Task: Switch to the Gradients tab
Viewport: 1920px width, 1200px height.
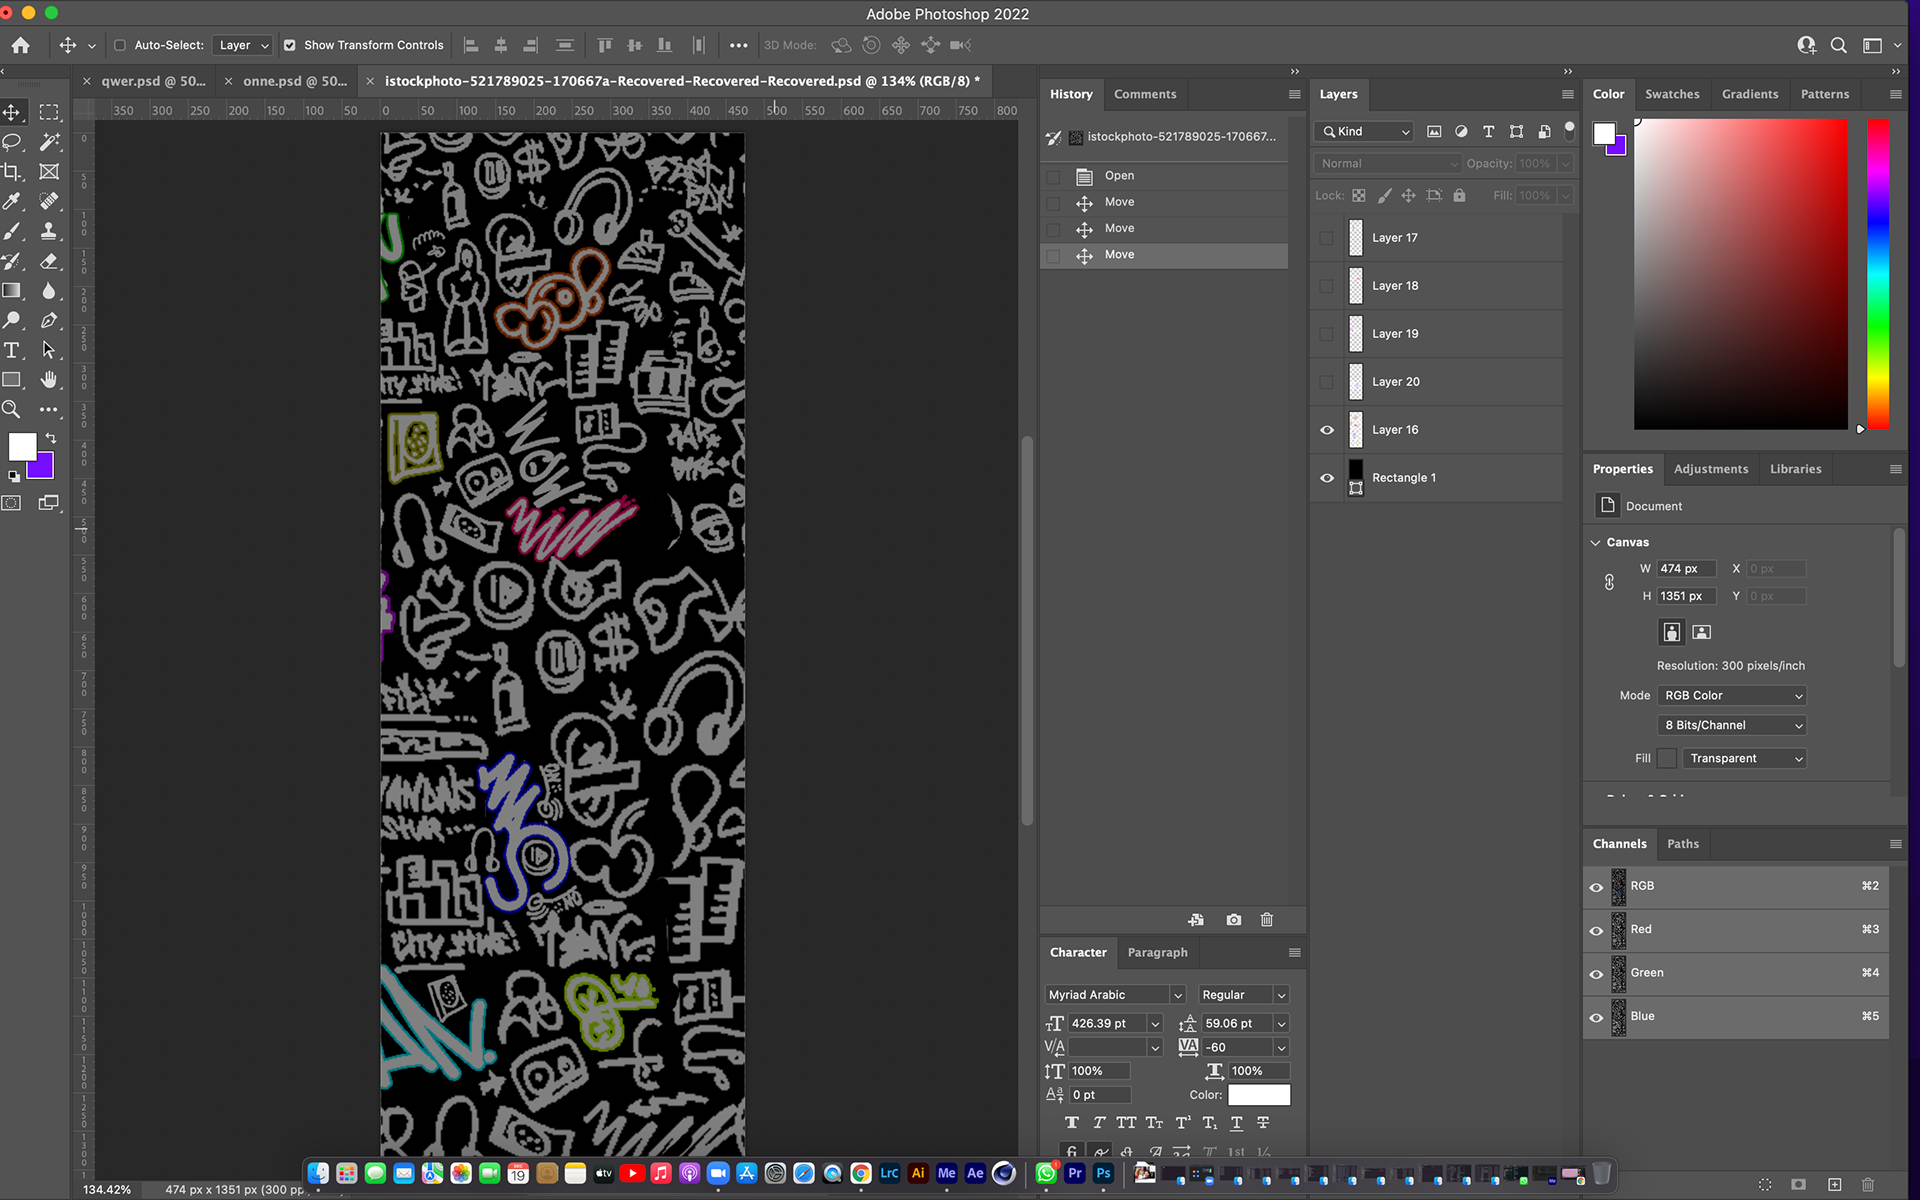Action: pyautogui.click(x=1750, y=94)
